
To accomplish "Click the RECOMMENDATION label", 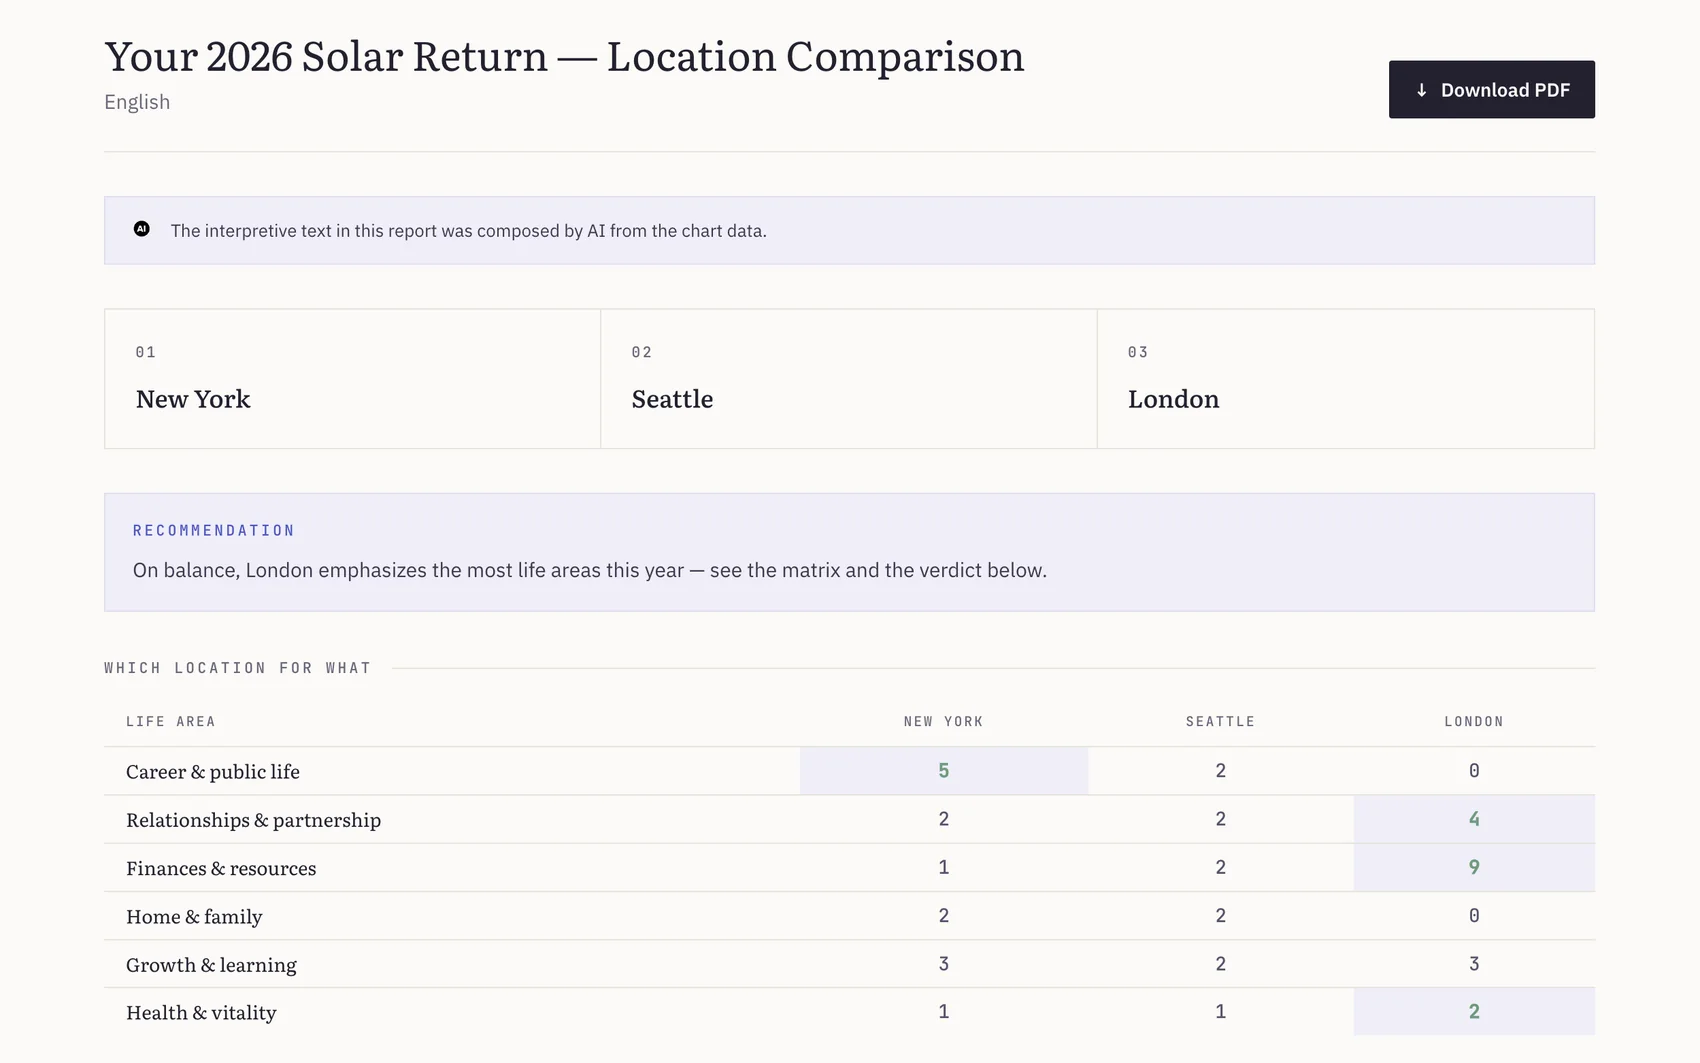I will [214, 530].
